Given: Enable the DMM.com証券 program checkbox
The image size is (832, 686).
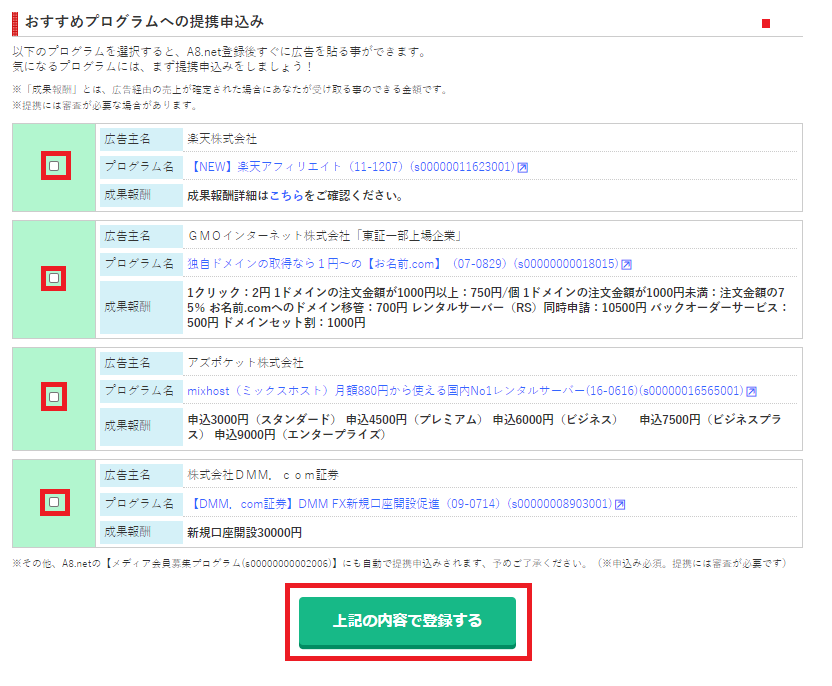Looking at the screenshot, I should tap(54, 502).
